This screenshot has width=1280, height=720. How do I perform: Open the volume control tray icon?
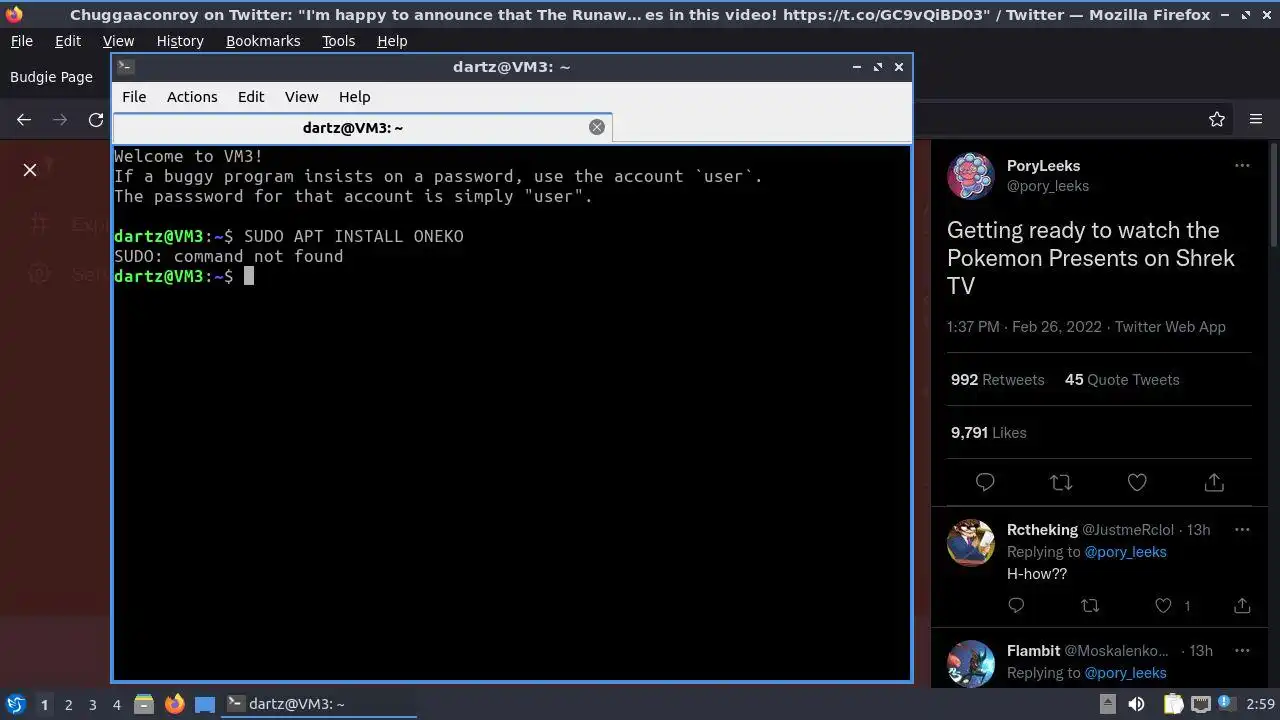click(1137, 704)
